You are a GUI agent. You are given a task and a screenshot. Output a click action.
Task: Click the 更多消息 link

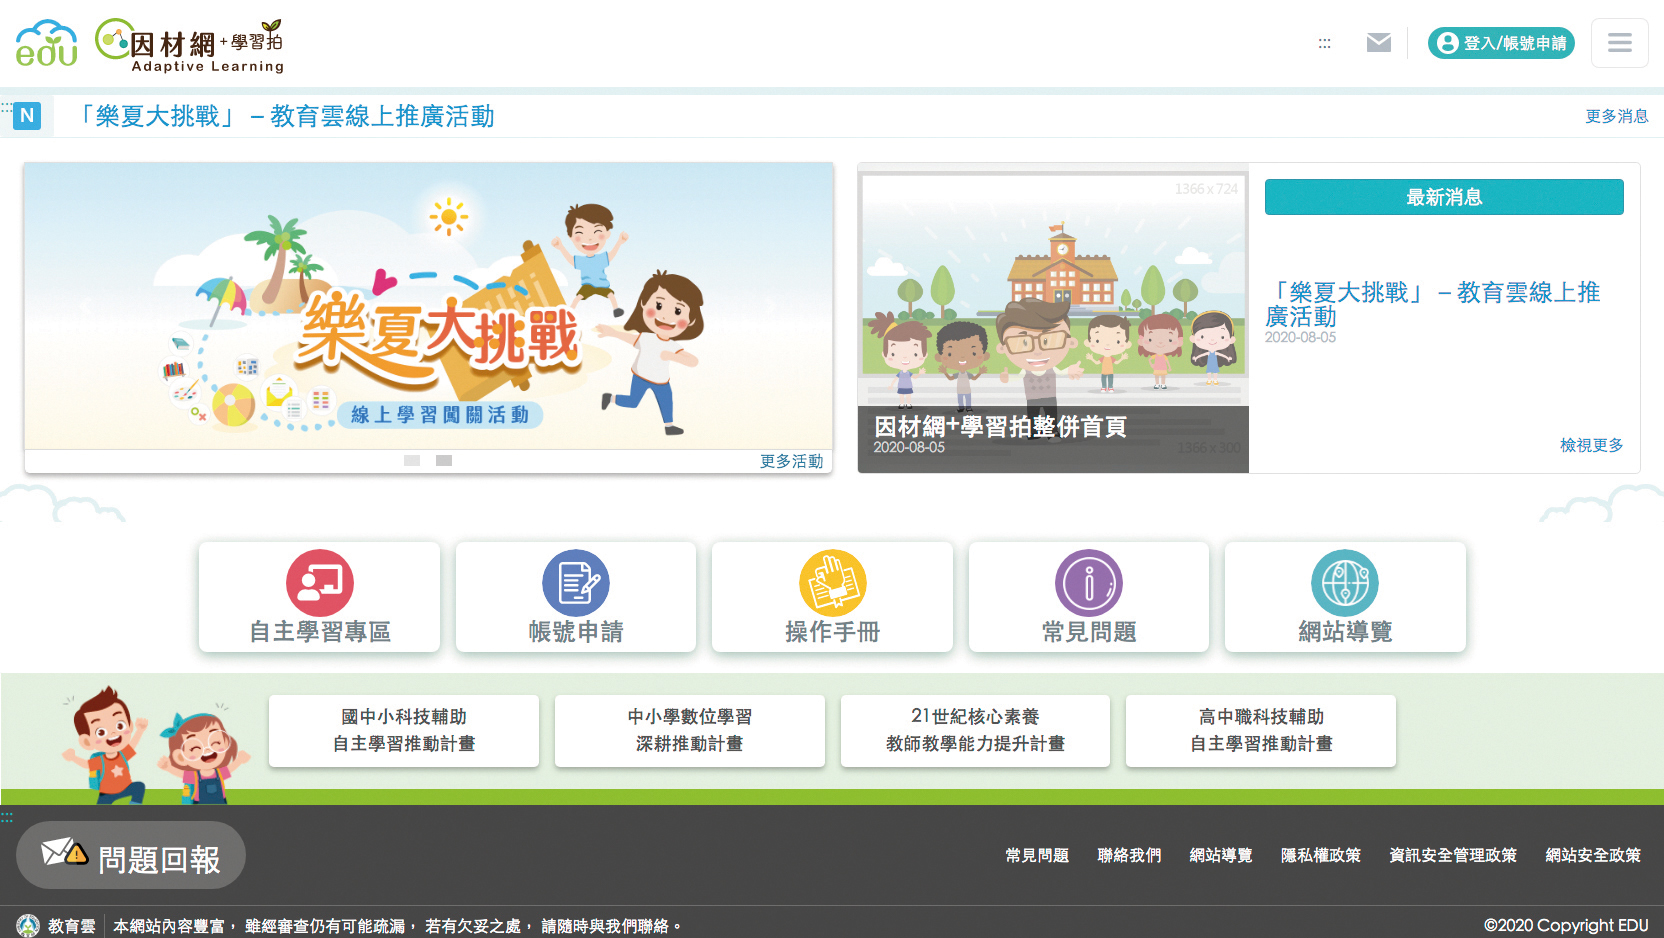pos(1616,116)
